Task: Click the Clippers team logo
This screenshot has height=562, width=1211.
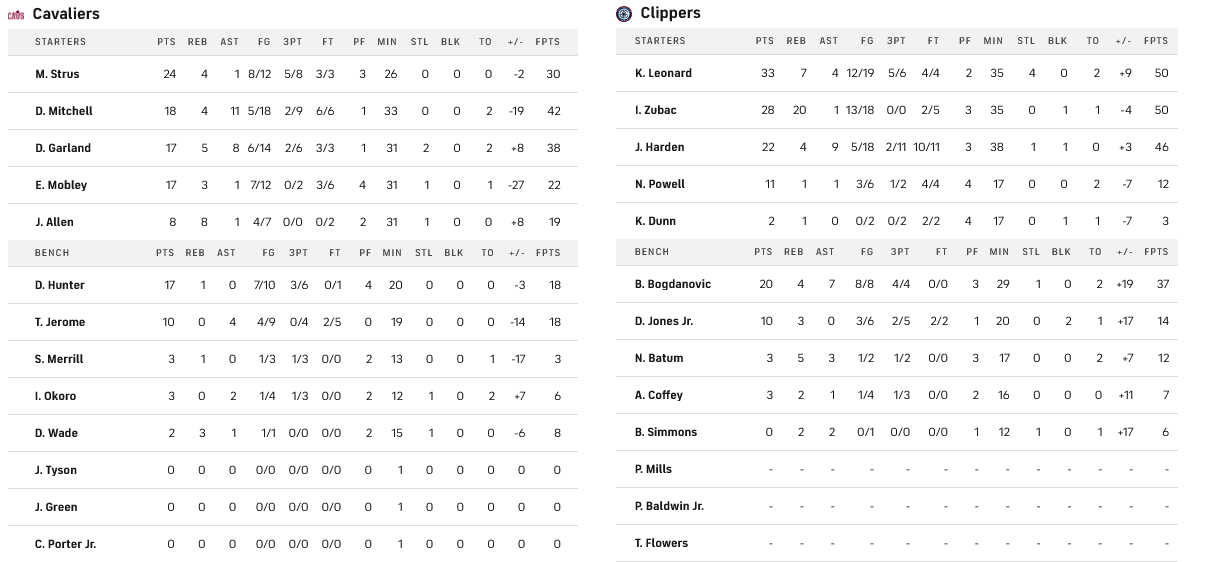Action: pyautogui.click(x=624, y=14)
